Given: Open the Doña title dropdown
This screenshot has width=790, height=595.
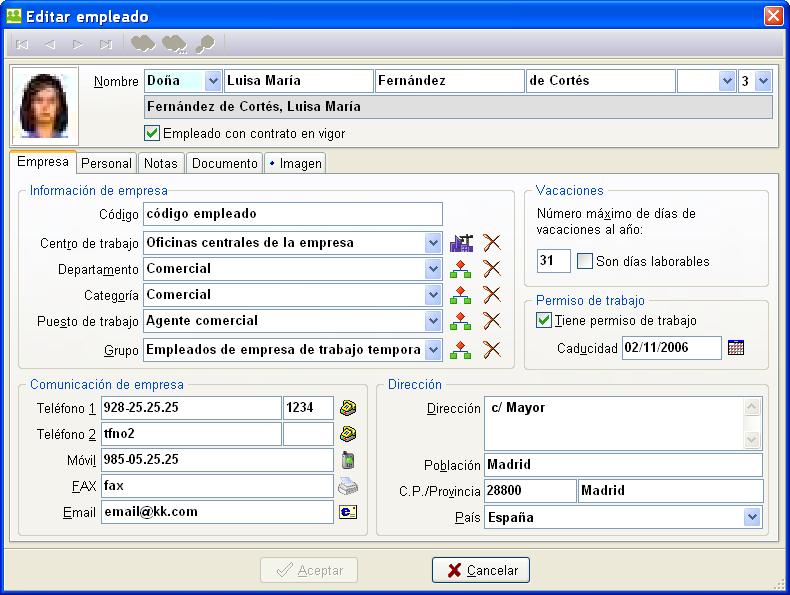Looking at the screenshot, I should (x=213, y=81).
